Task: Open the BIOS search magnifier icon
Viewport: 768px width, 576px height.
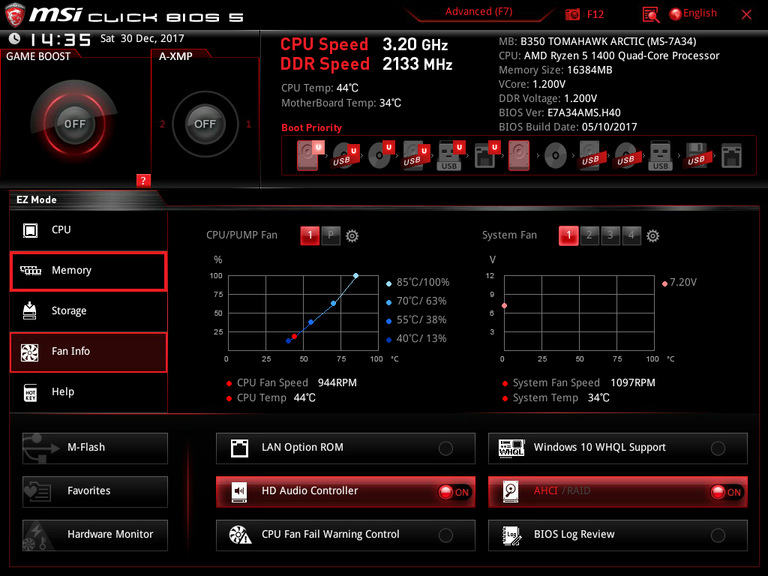Action: click(651, 15)
